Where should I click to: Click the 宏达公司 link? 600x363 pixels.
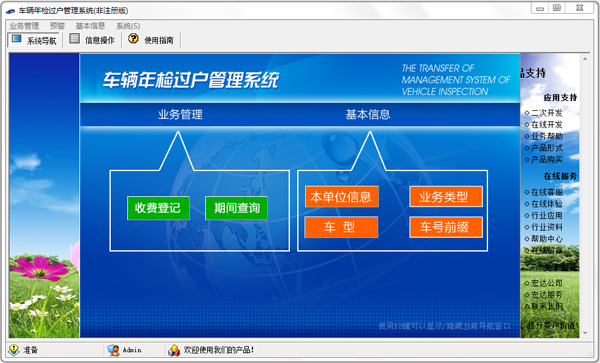point(546,283)
